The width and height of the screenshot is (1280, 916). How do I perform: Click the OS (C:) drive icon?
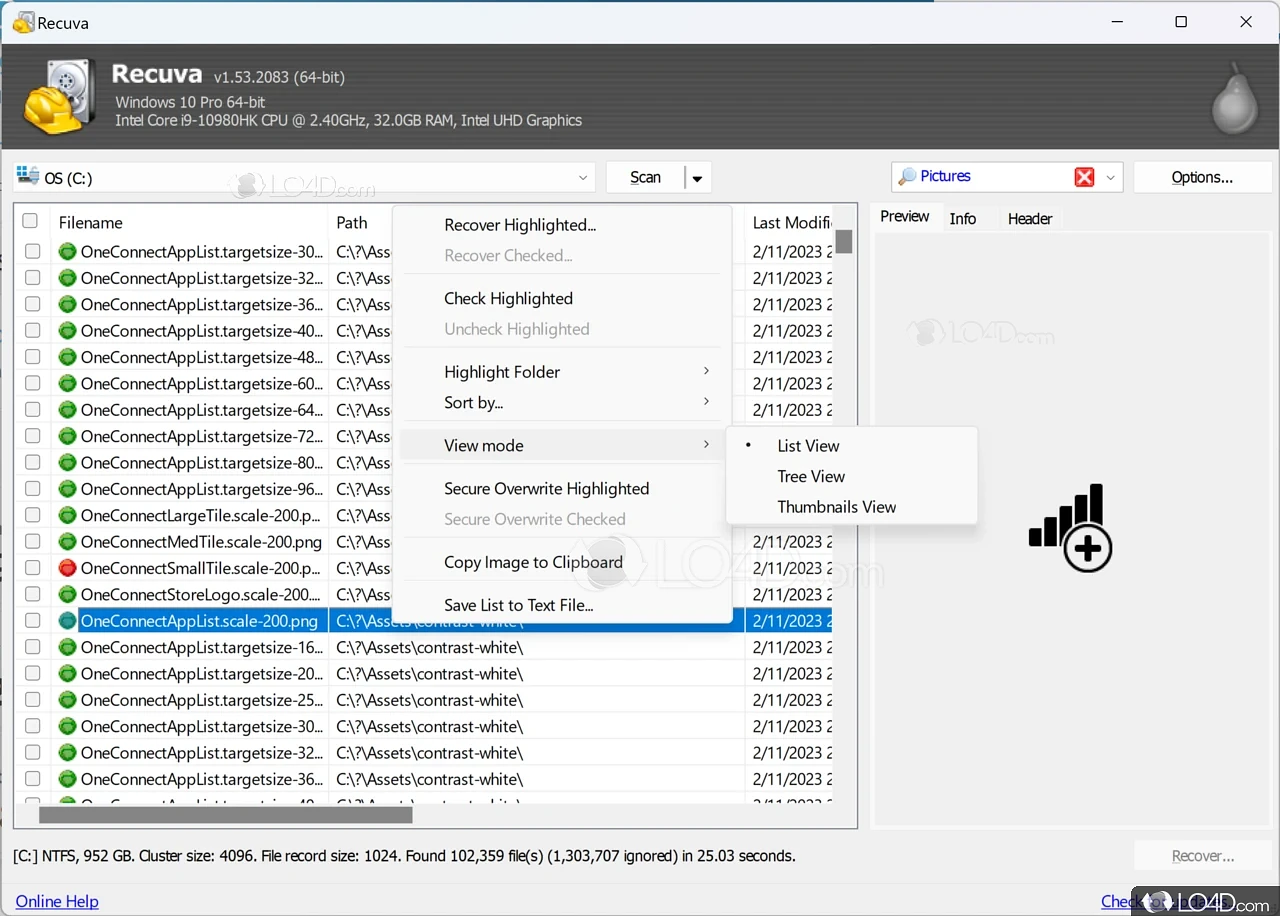pos(28,177)
